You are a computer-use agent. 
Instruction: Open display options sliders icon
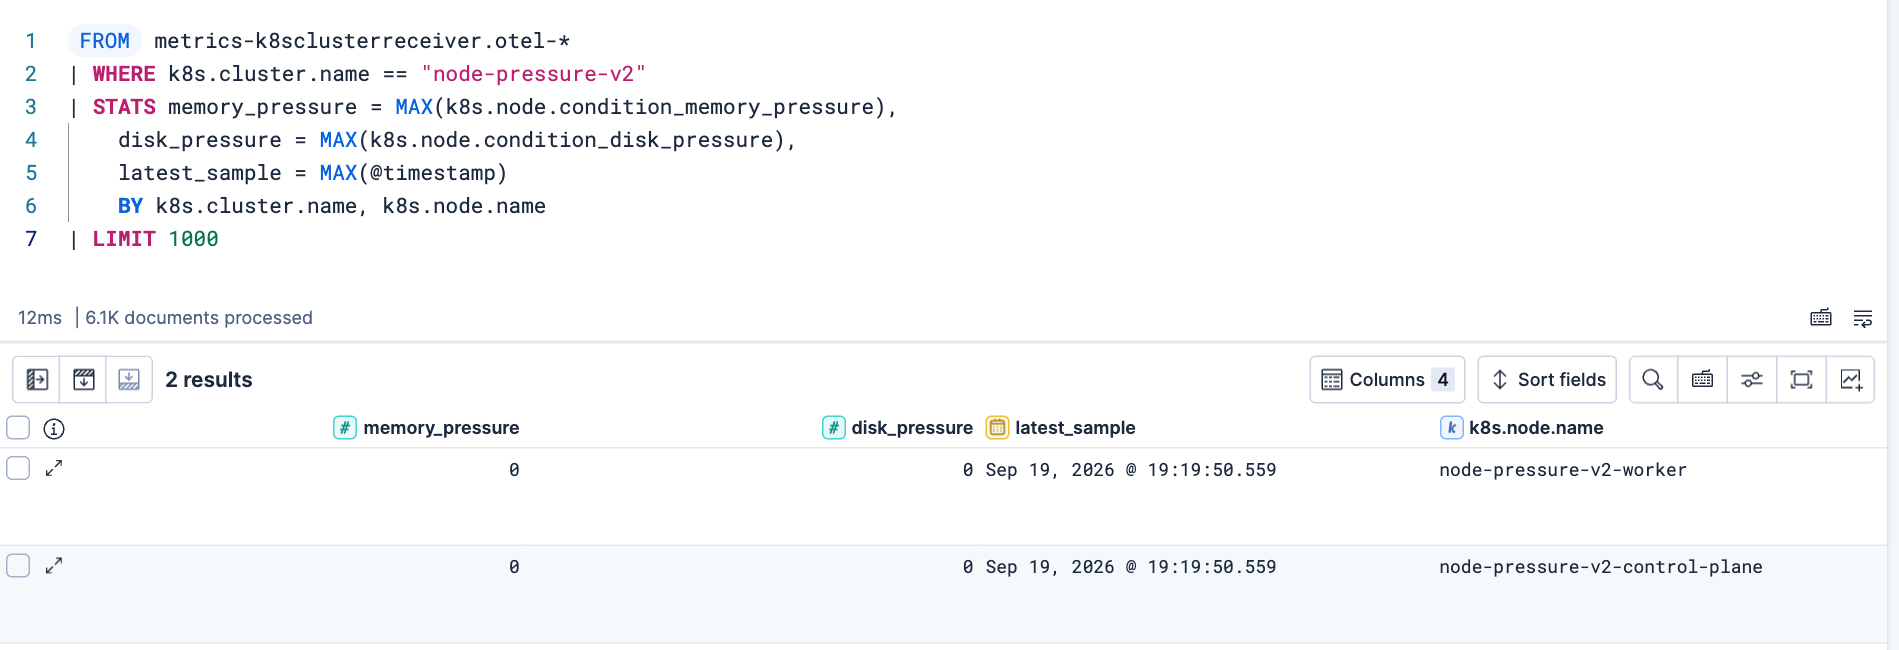pyautogui.click(x=1752, y=380)
